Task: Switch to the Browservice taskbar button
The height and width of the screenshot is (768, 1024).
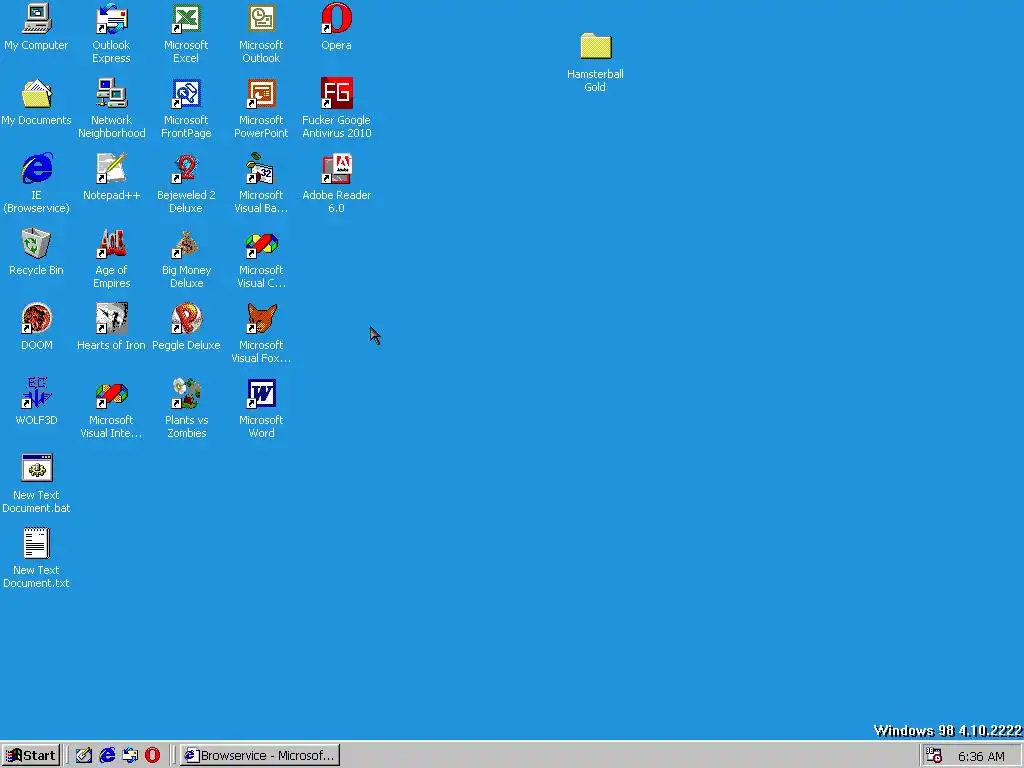Action: [260, 756]
